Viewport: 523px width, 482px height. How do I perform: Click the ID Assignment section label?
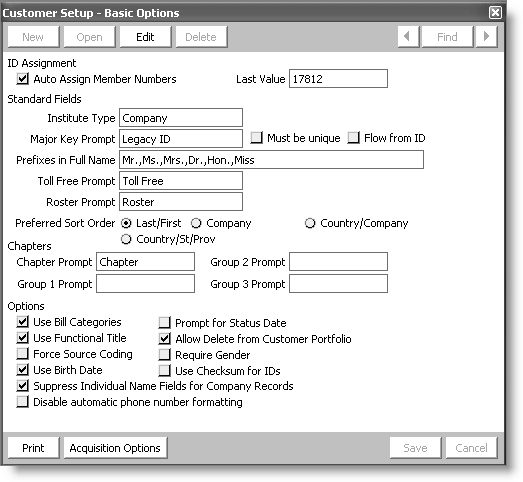pos(42,63)
